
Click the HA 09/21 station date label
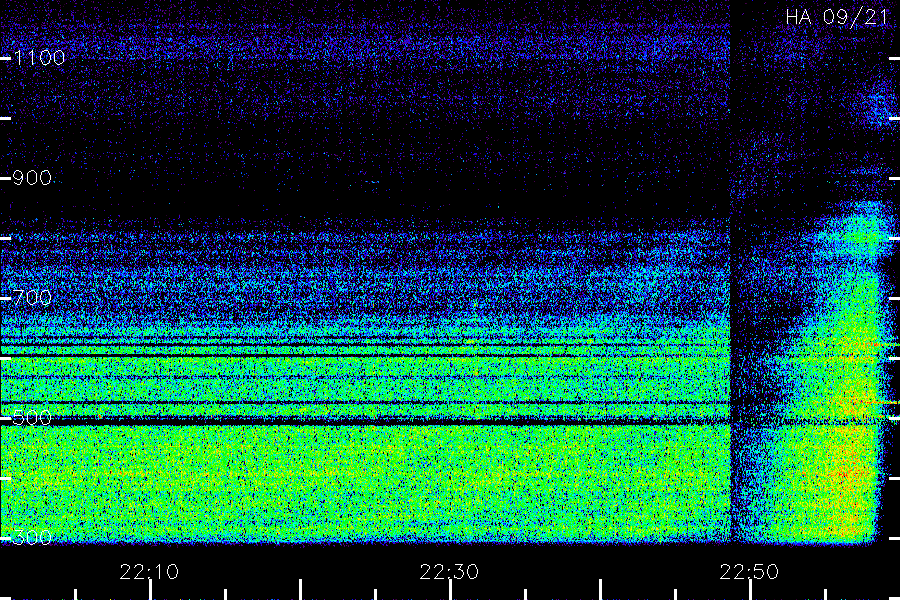tap(836, 17)
